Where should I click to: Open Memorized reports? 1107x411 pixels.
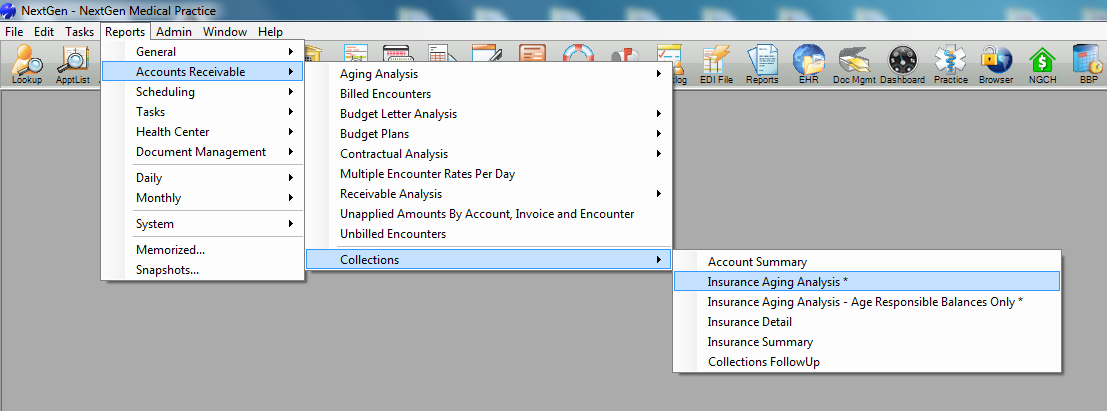(203, 250)
